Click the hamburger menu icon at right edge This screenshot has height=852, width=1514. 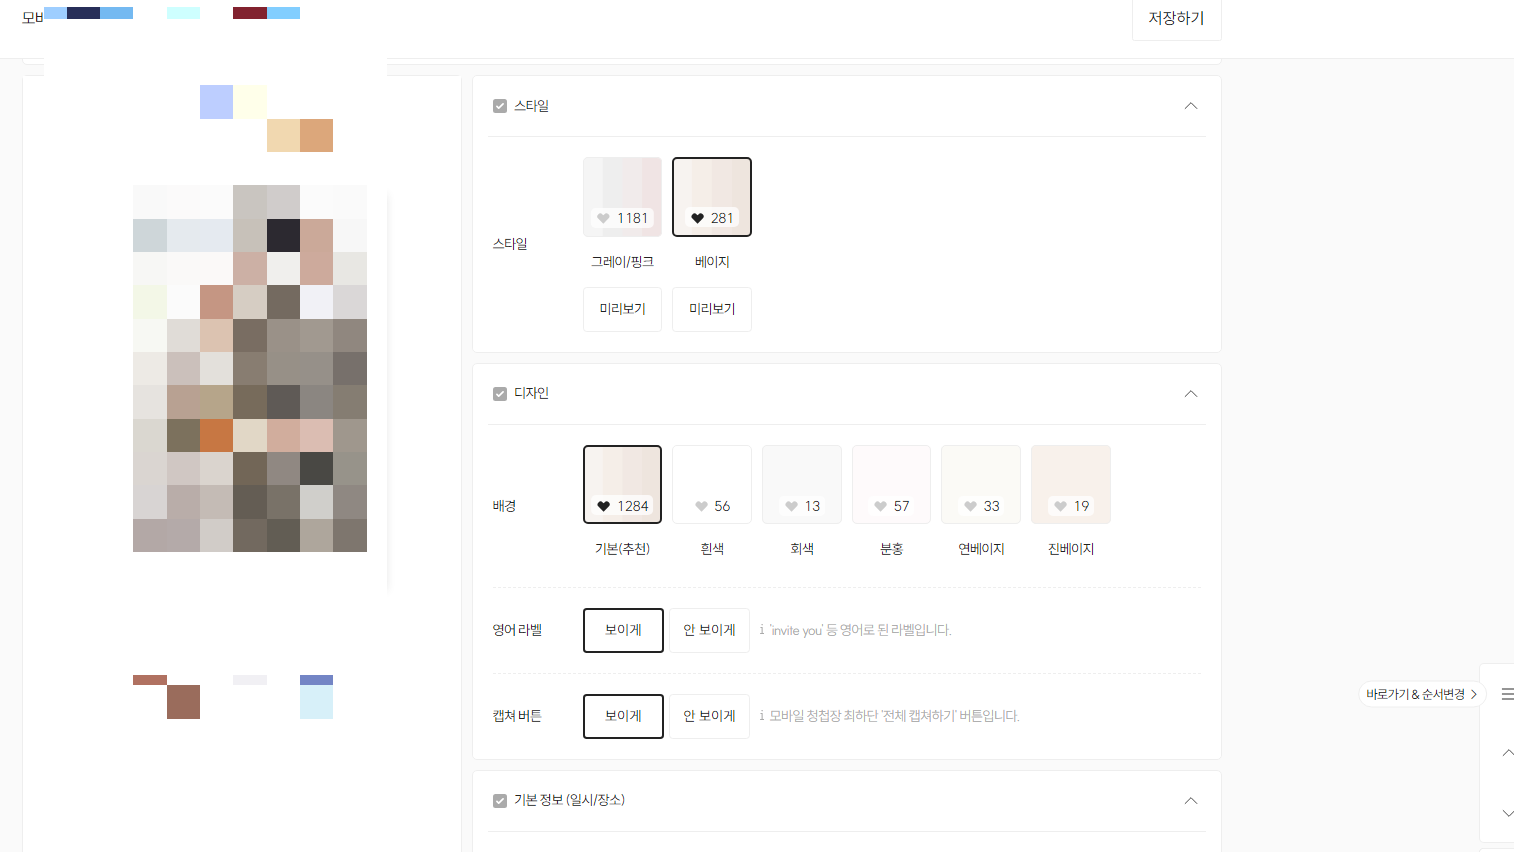point(1507,694)
